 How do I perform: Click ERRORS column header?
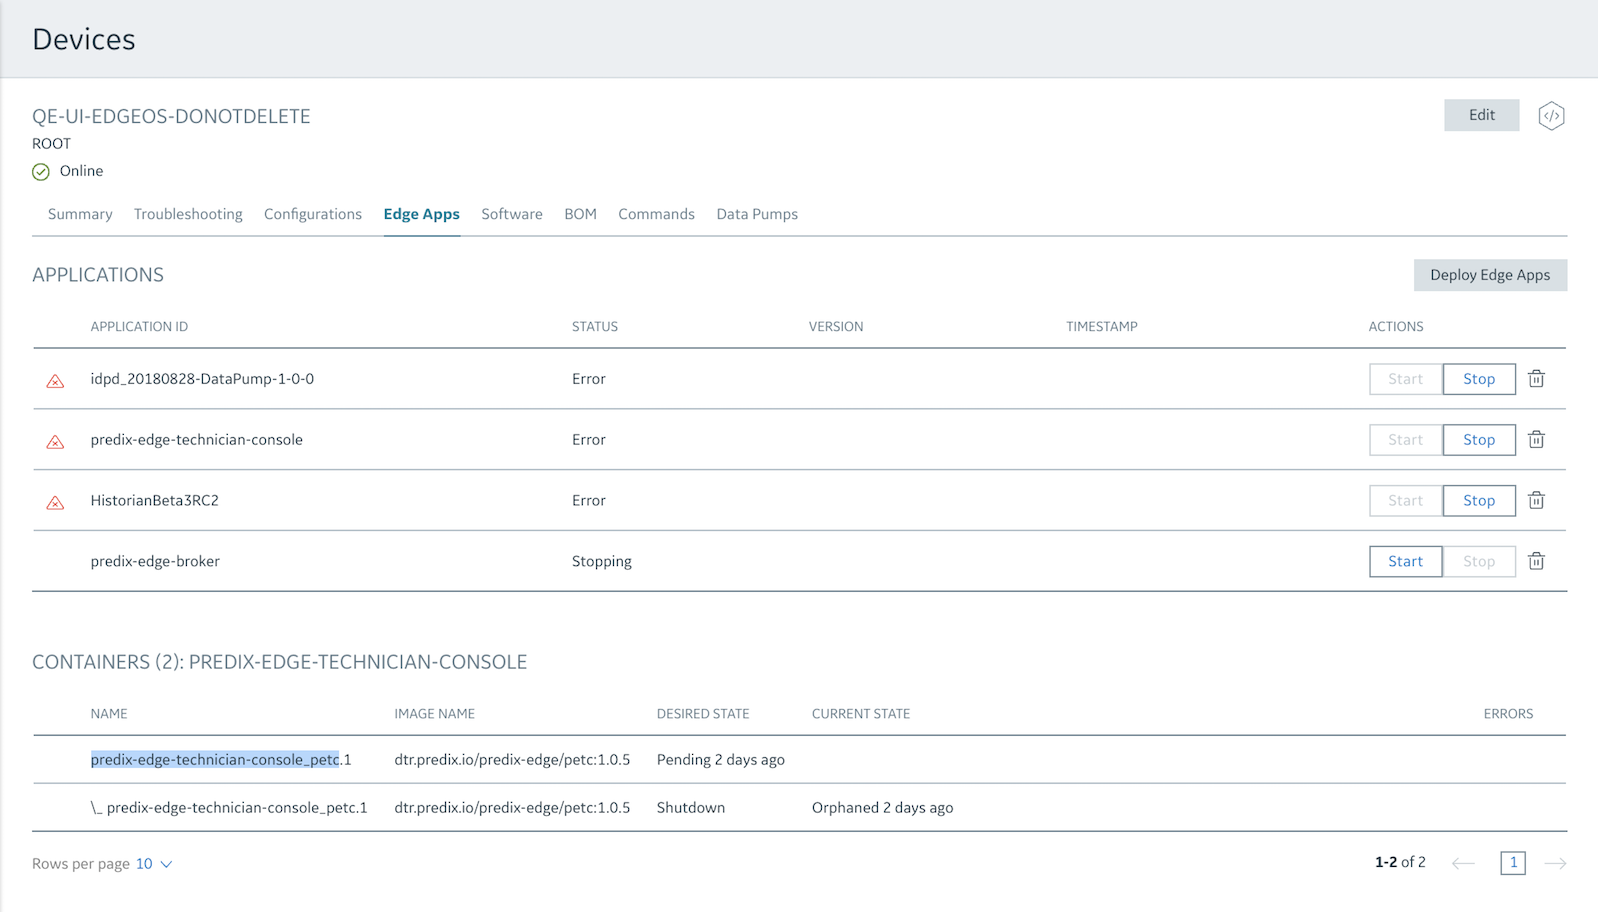click(x=1508, y=714)
